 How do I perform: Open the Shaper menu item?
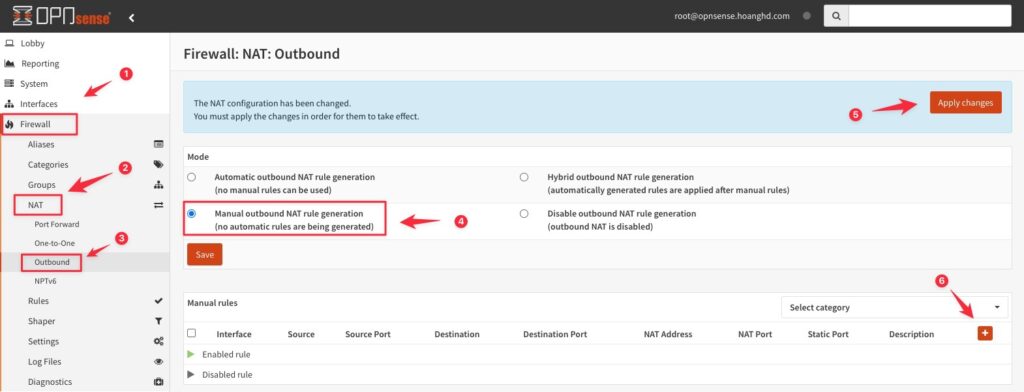pos(42,321)
